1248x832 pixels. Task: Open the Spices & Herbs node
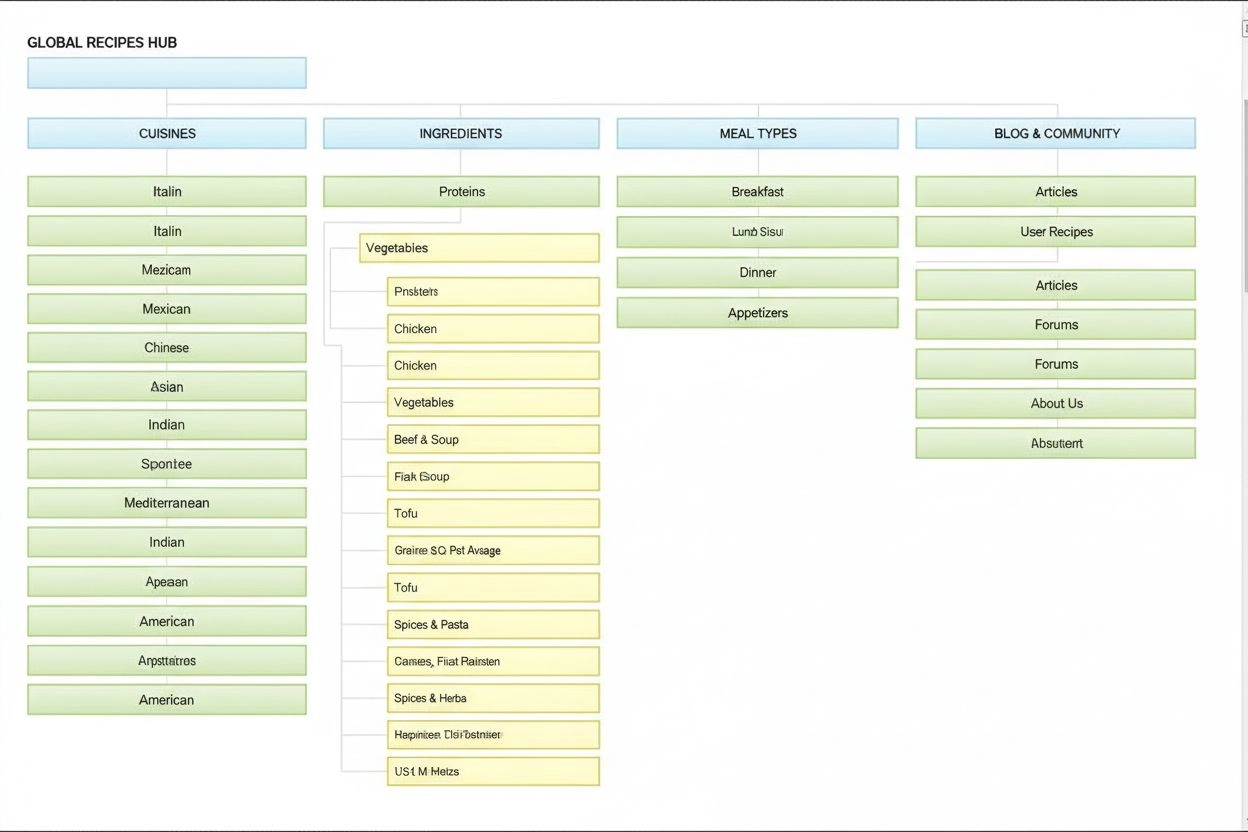492,698
